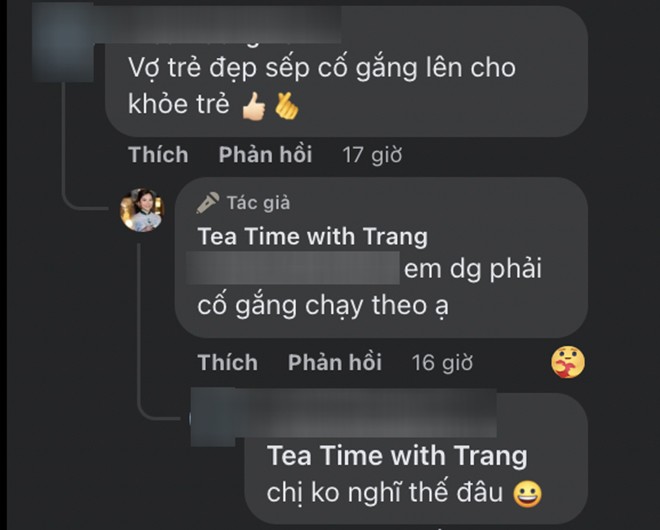660x530 pixels.
Task: Click Thích under the 16 giờ reply
Action: (228, 362)
